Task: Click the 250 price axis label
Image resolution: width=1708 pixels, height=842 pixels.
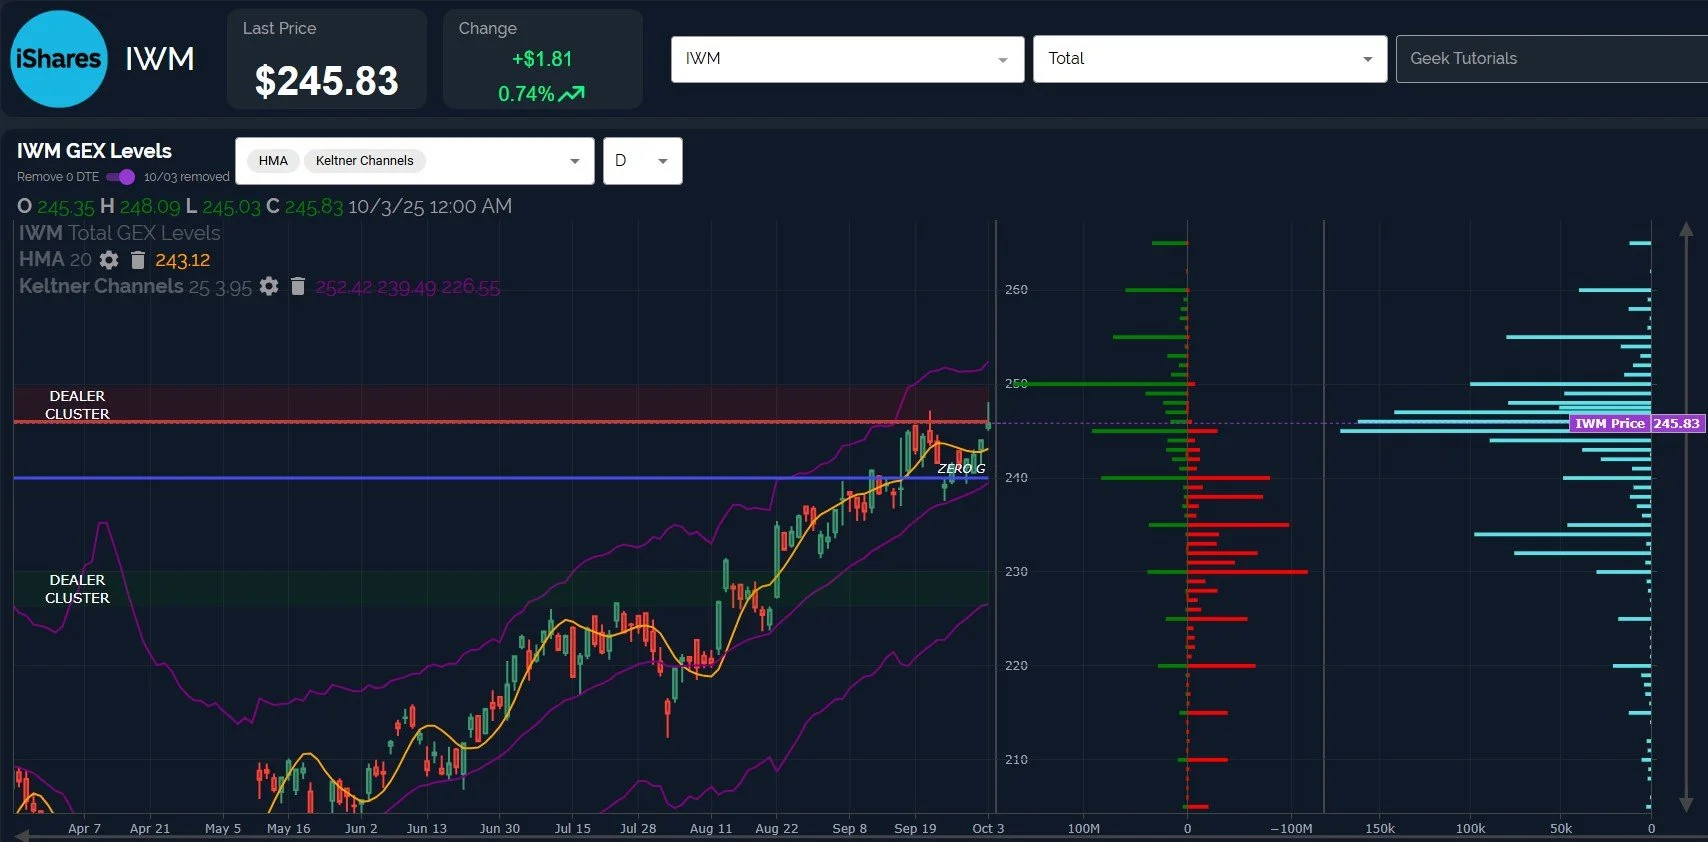Action: tap(1016, 383)
